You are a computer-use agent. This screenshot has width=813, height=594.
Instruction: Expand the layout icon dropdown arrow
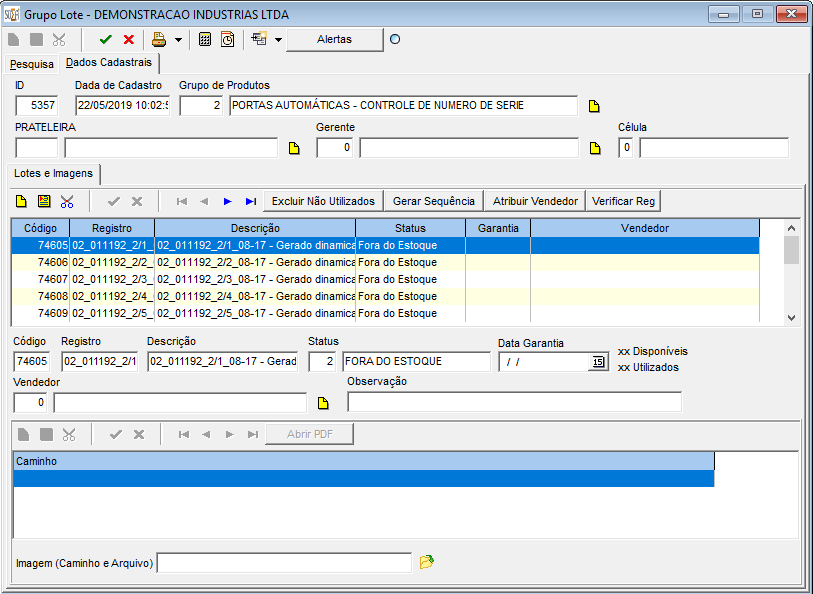click(278, 40)
